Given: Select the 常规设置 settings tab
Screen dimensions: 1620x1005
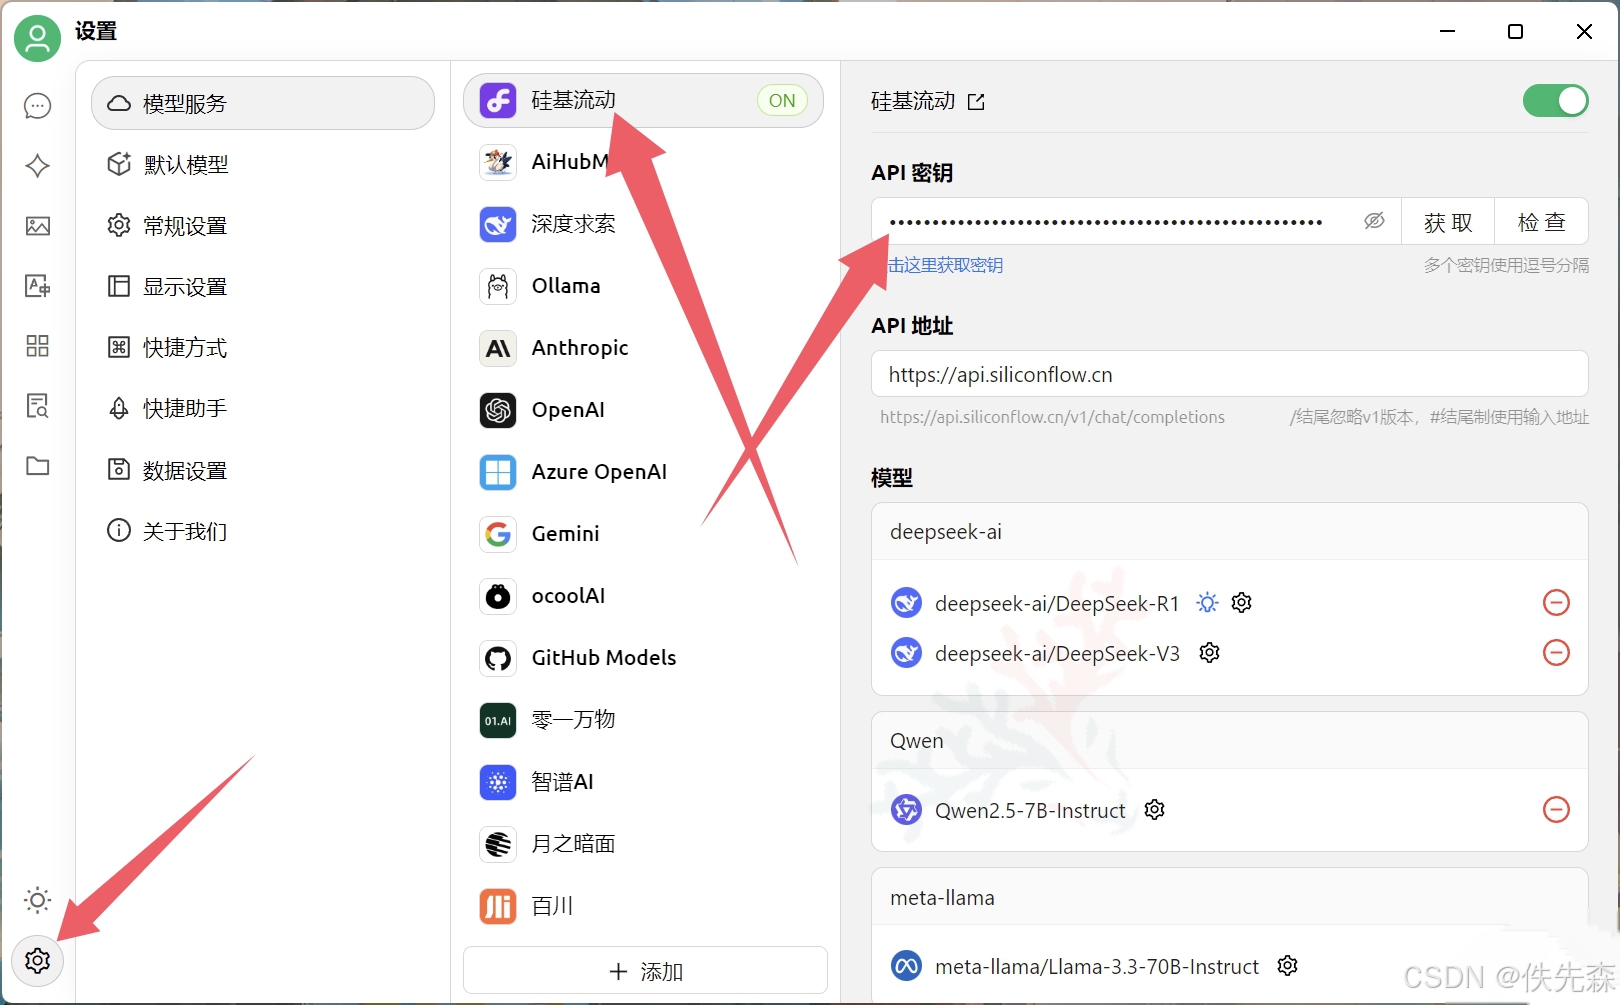Looking at the screenshot, I should tap(263, 226).
